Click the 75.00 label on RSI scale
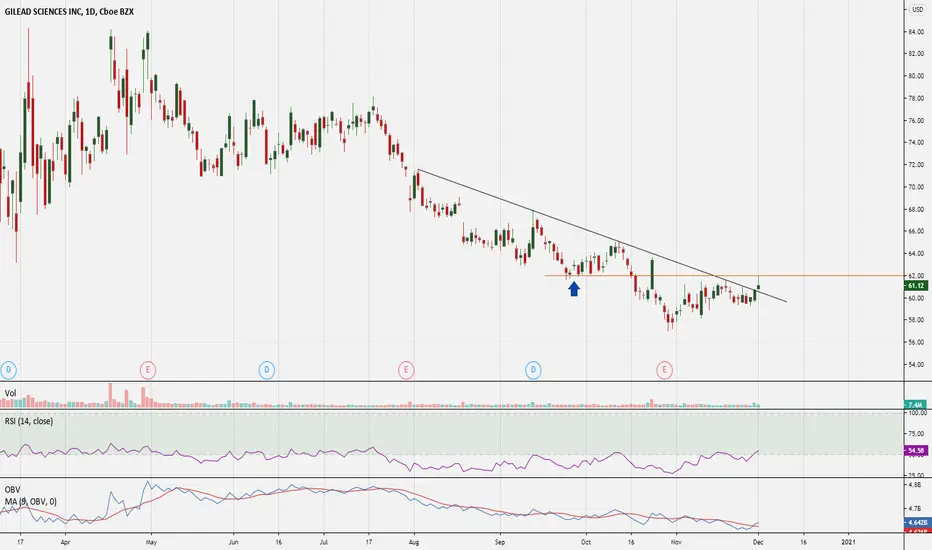The width and height of the screenshot is (932, 550). [x=916, y=433]
